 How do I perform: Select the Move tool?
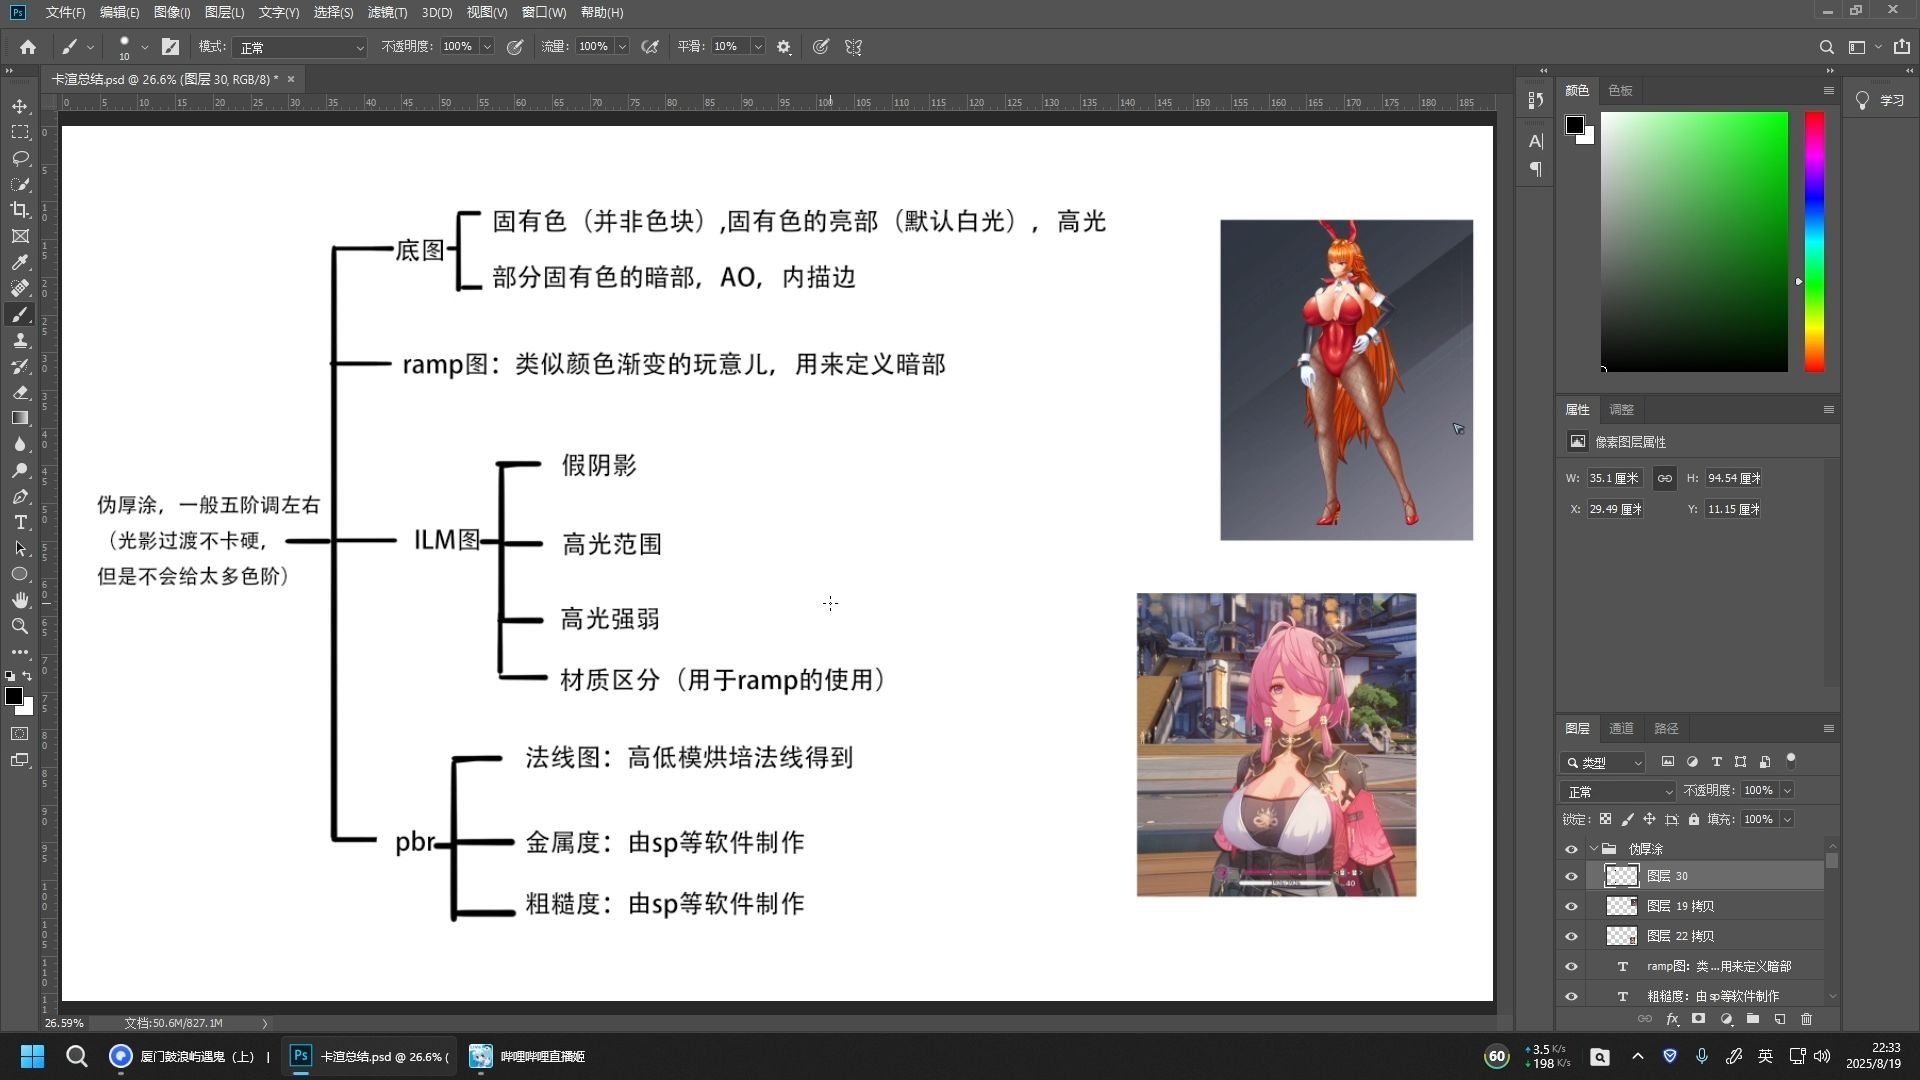20,106
